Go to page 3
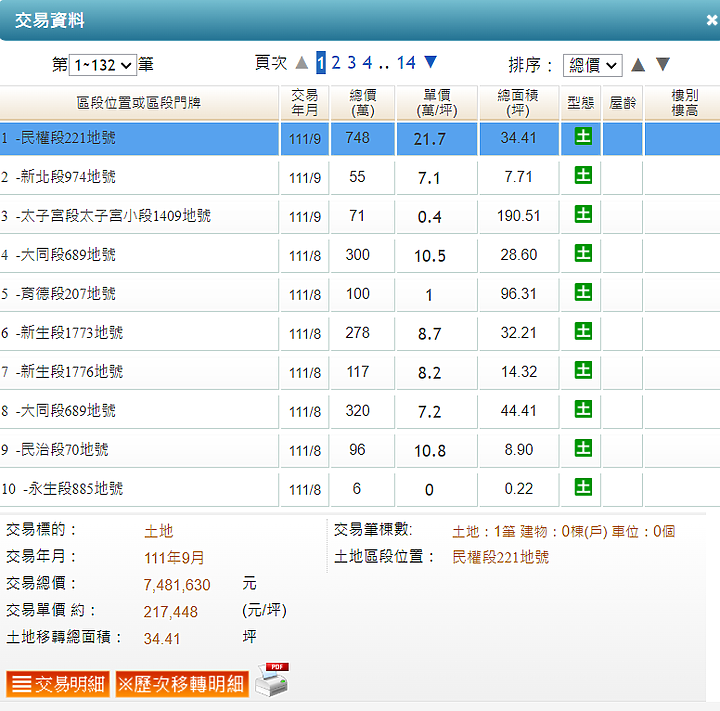Image resolution: width=720 pixels, height=711 pixels. tap(352, 62)
